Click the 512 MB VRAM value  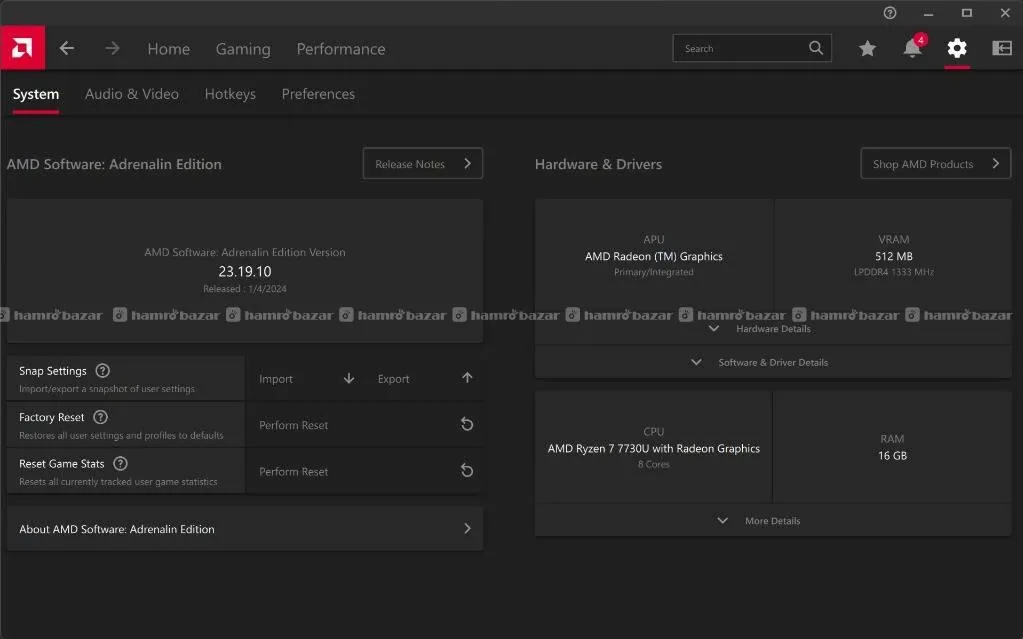click(x=894, y=257)
